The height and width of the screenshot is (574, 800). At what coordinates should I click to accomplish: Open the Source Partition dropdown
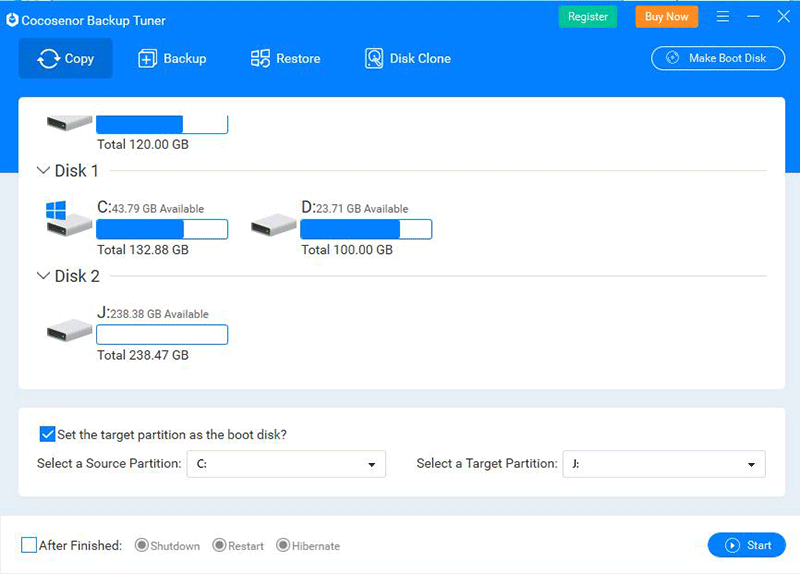(286, 464)
